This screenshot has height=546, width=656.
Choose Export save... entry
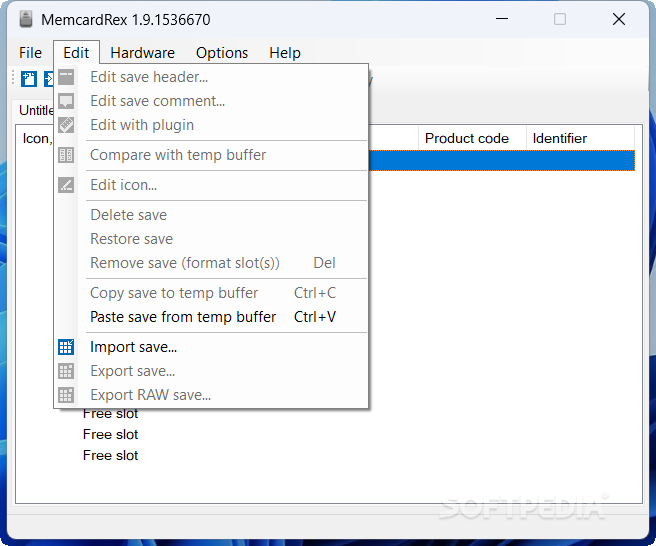211,371
